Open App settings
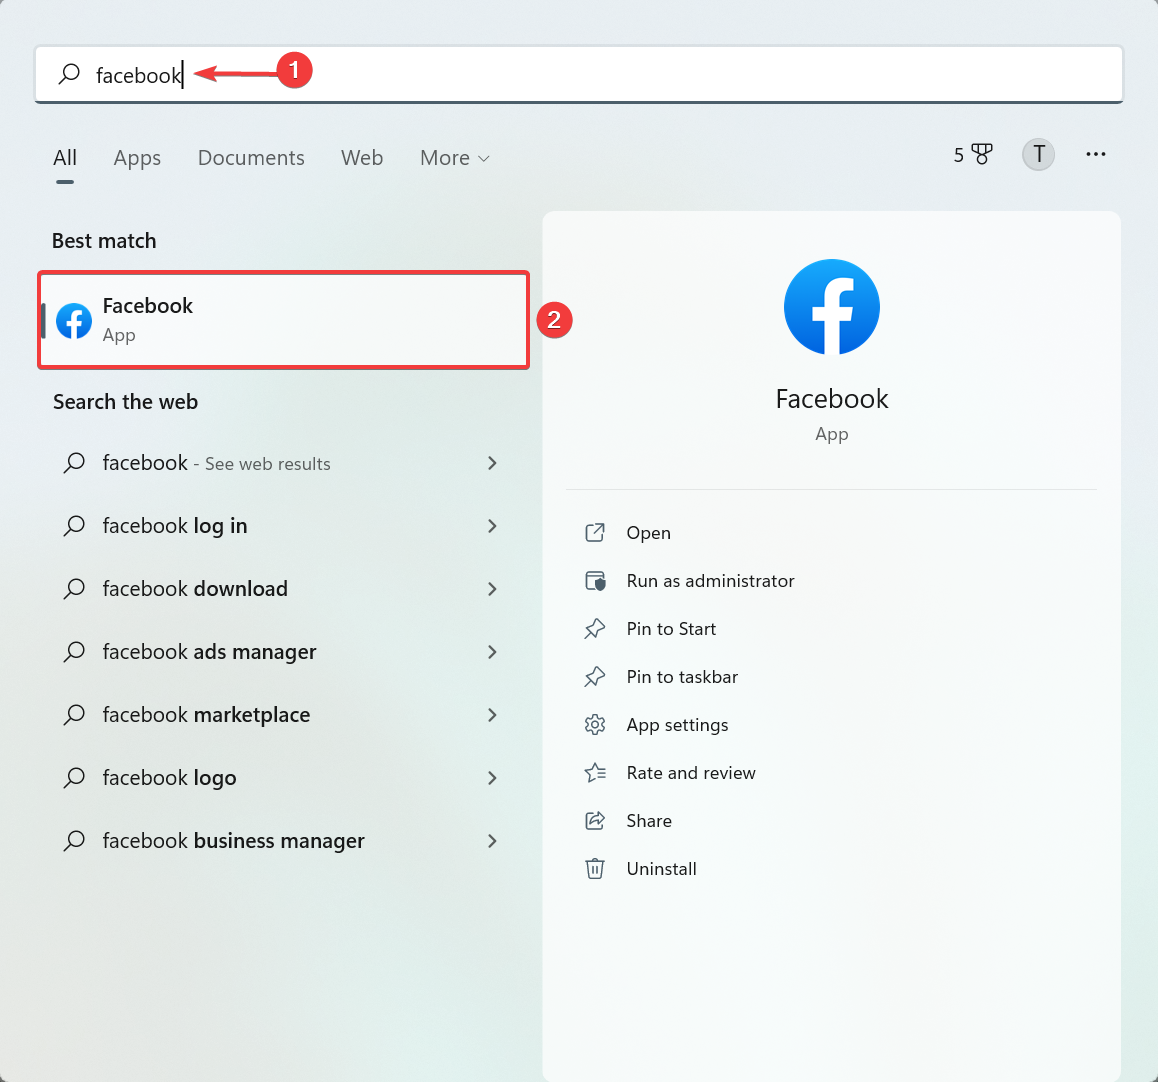Screen dimensions: 1158x1082 (x=677, y=725)
